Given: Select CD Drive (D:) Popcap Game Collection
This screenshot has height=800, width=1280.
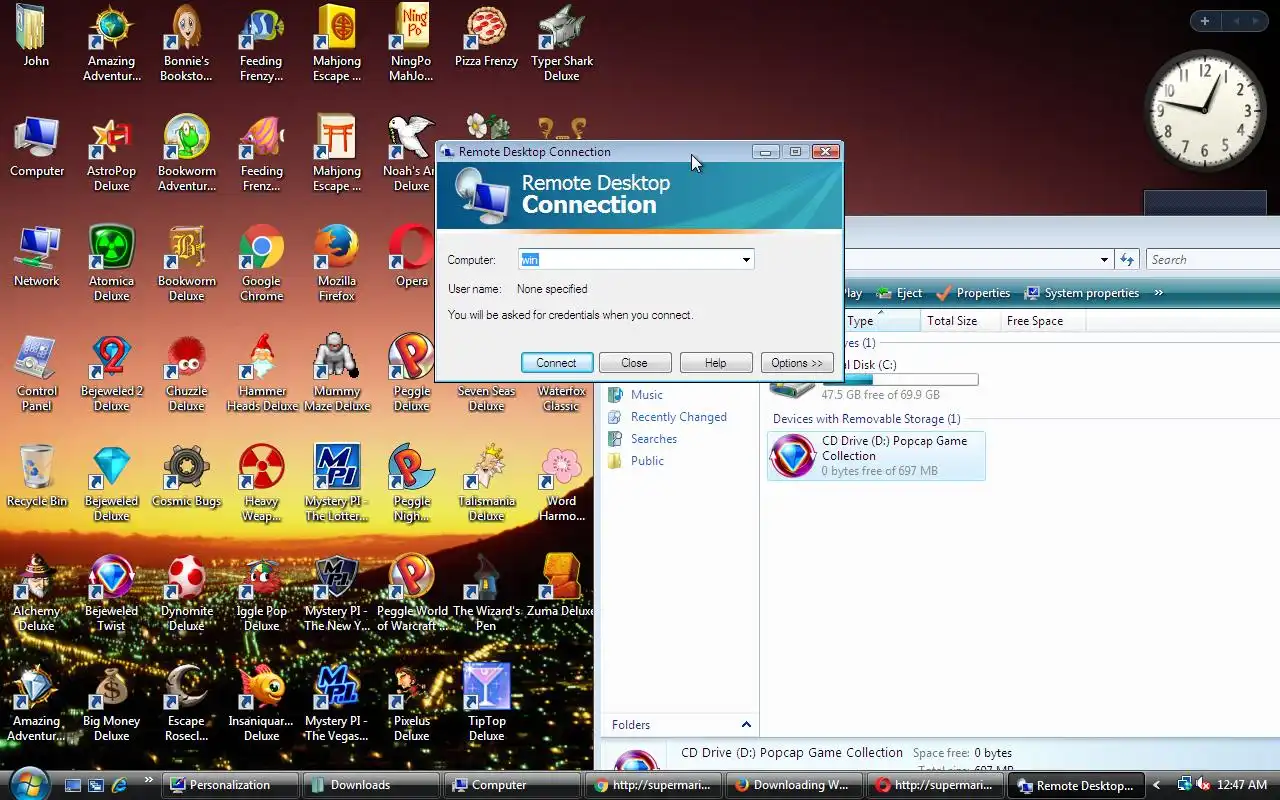Looking at the screenshot, I should point(876,456).
